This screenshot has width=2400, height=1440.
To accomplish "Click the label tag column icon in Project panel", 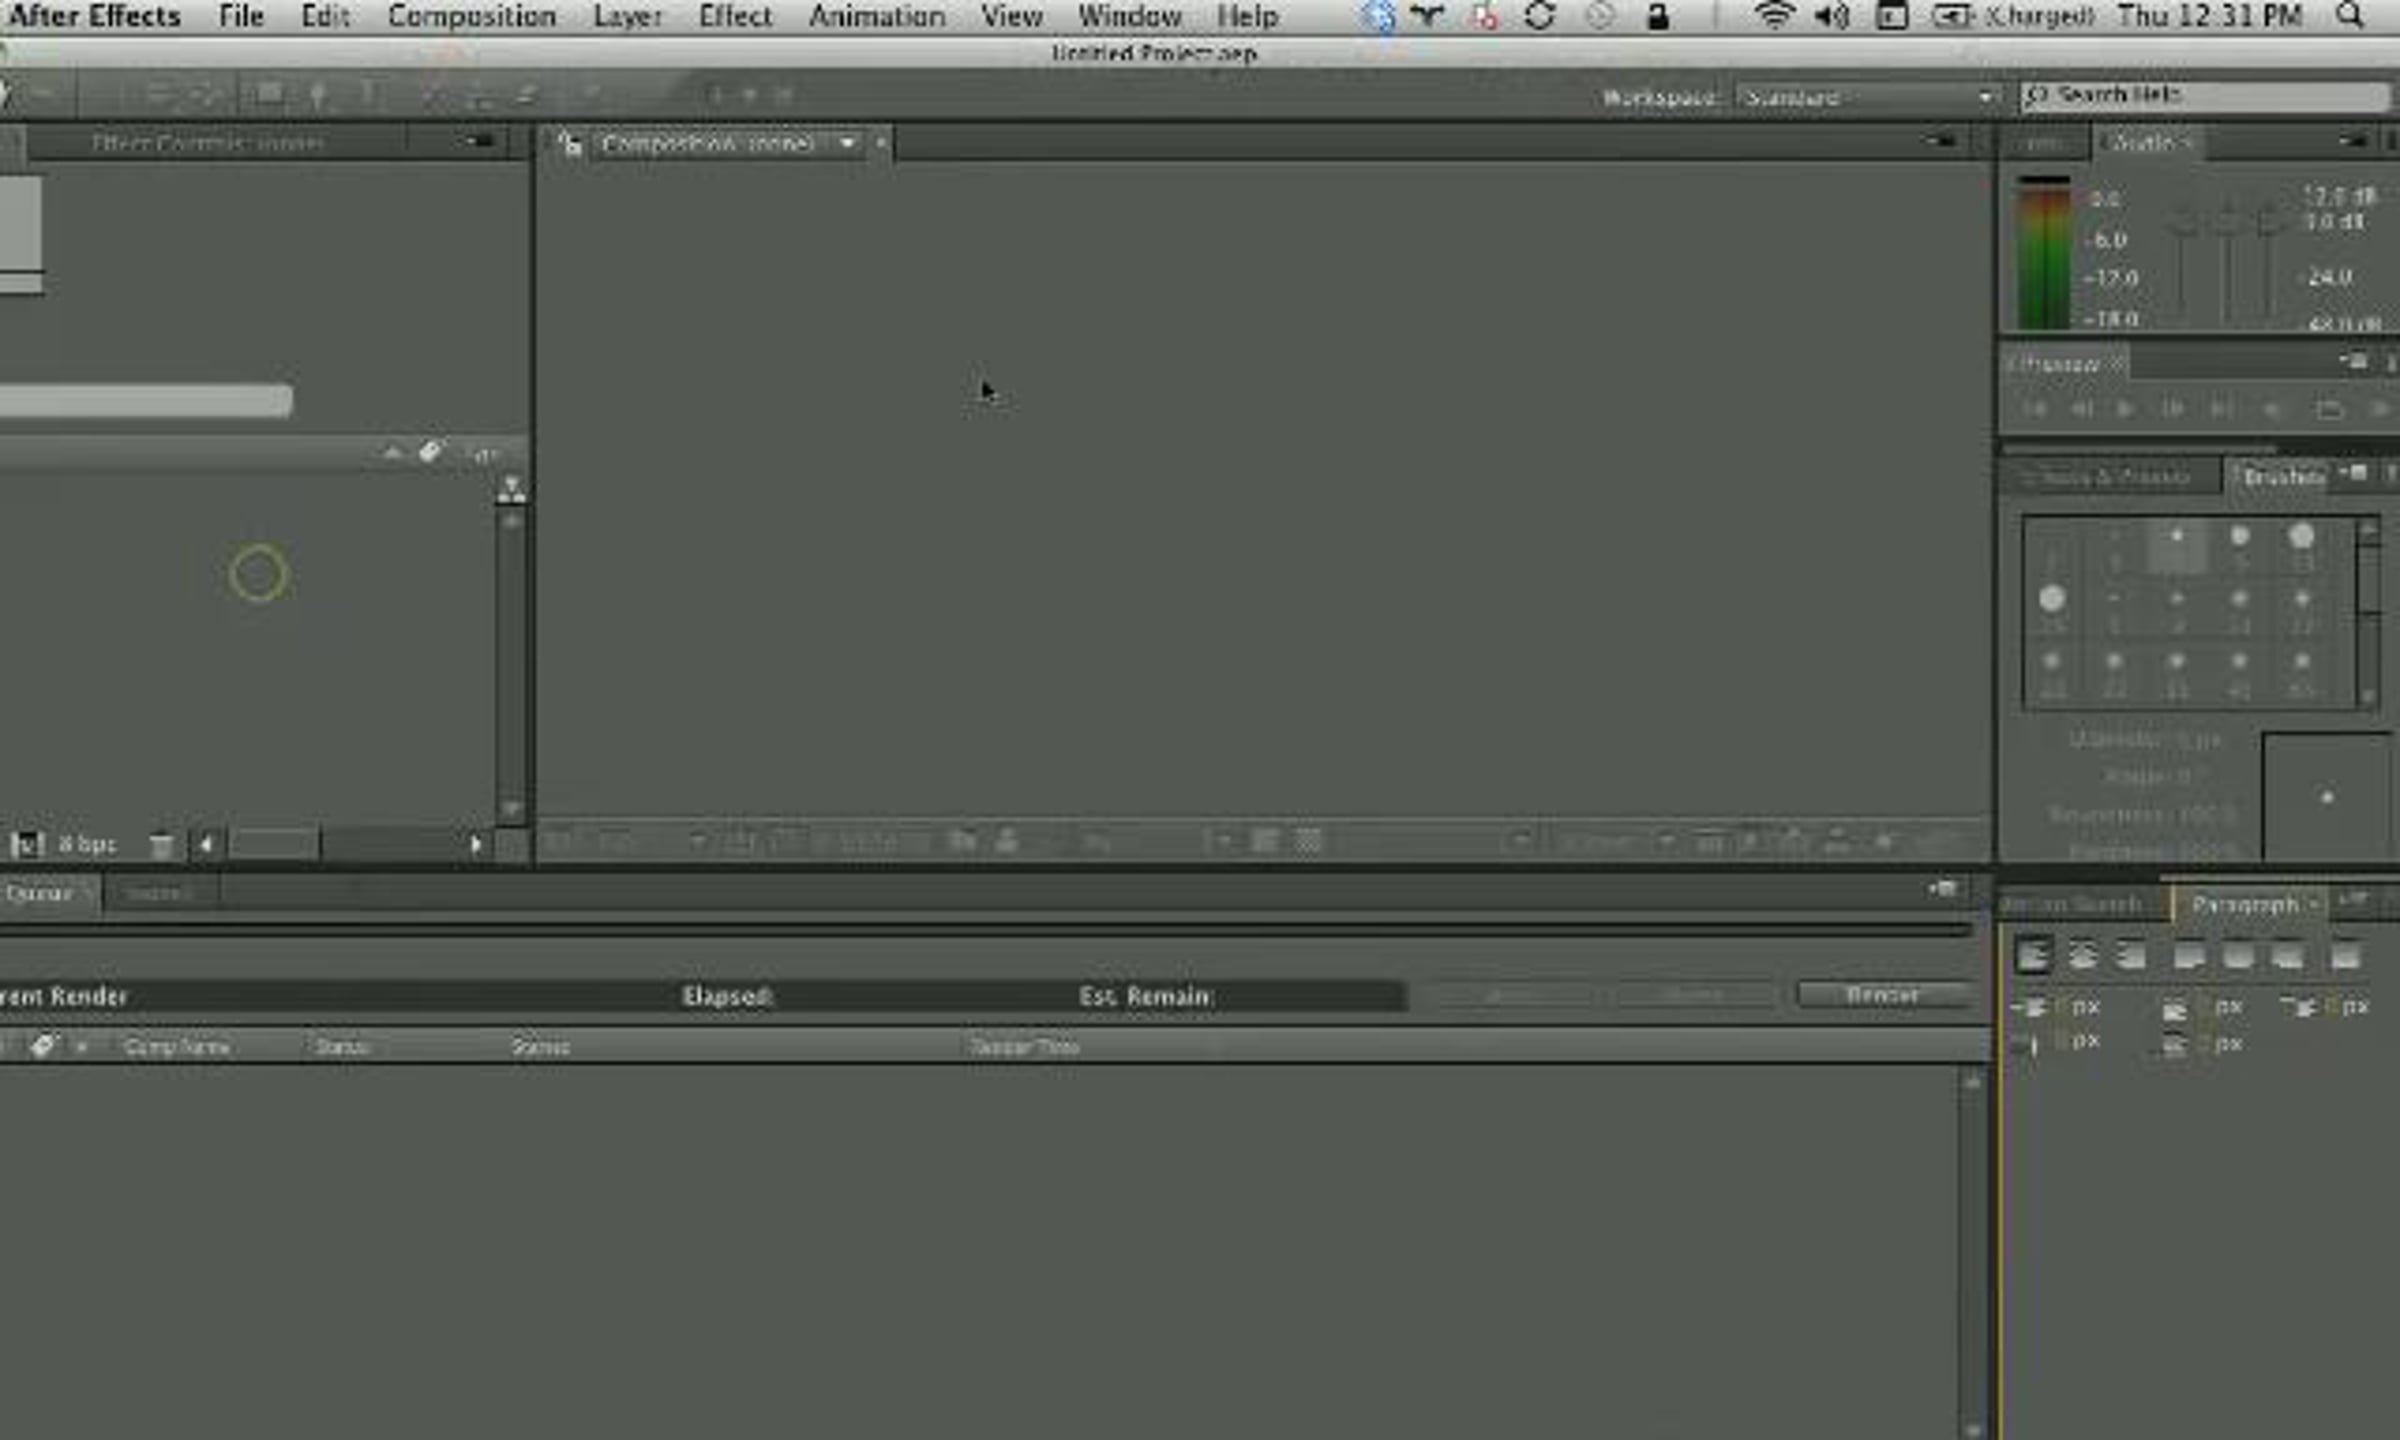I will click(431, 453).
